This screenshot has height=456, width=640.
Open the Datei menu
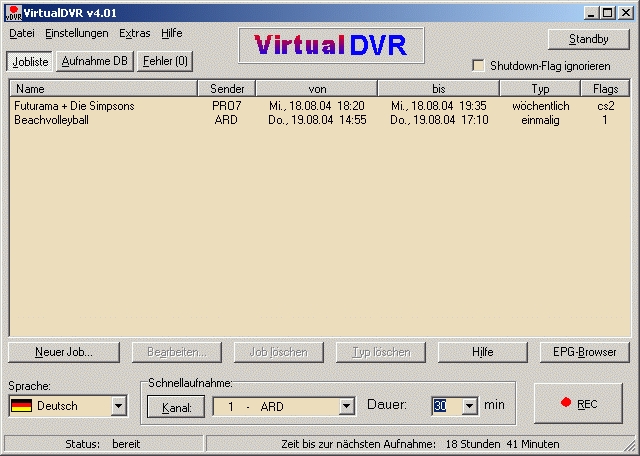(x=21, y=33)
